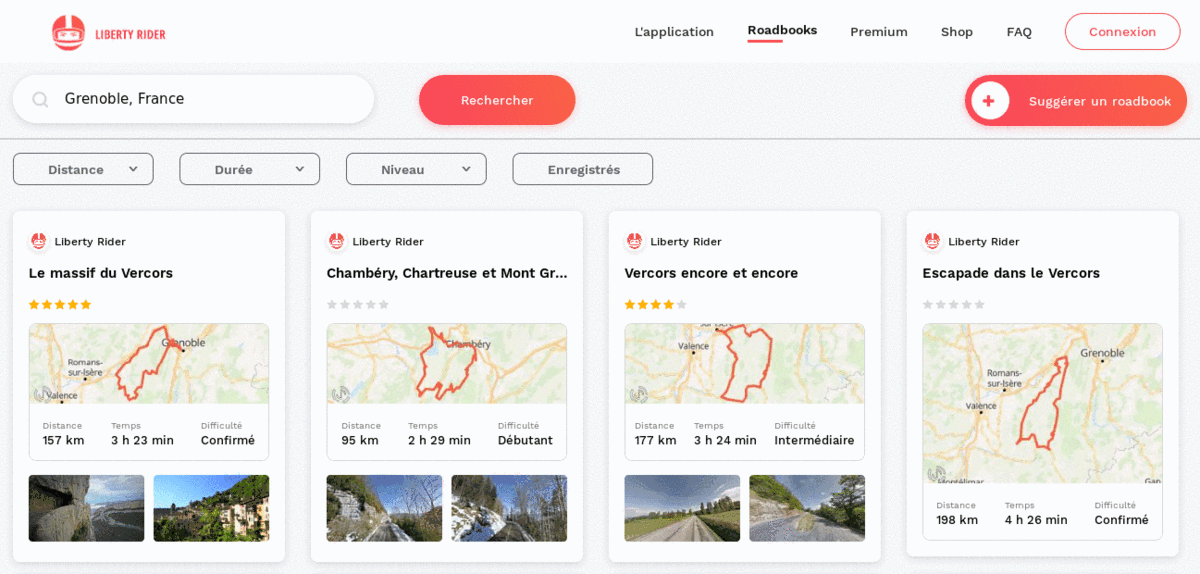Click the plus icon in Suggérer un roadbook
The height and width of the screenshot is (574, 1200).
(x=989, y=101)
